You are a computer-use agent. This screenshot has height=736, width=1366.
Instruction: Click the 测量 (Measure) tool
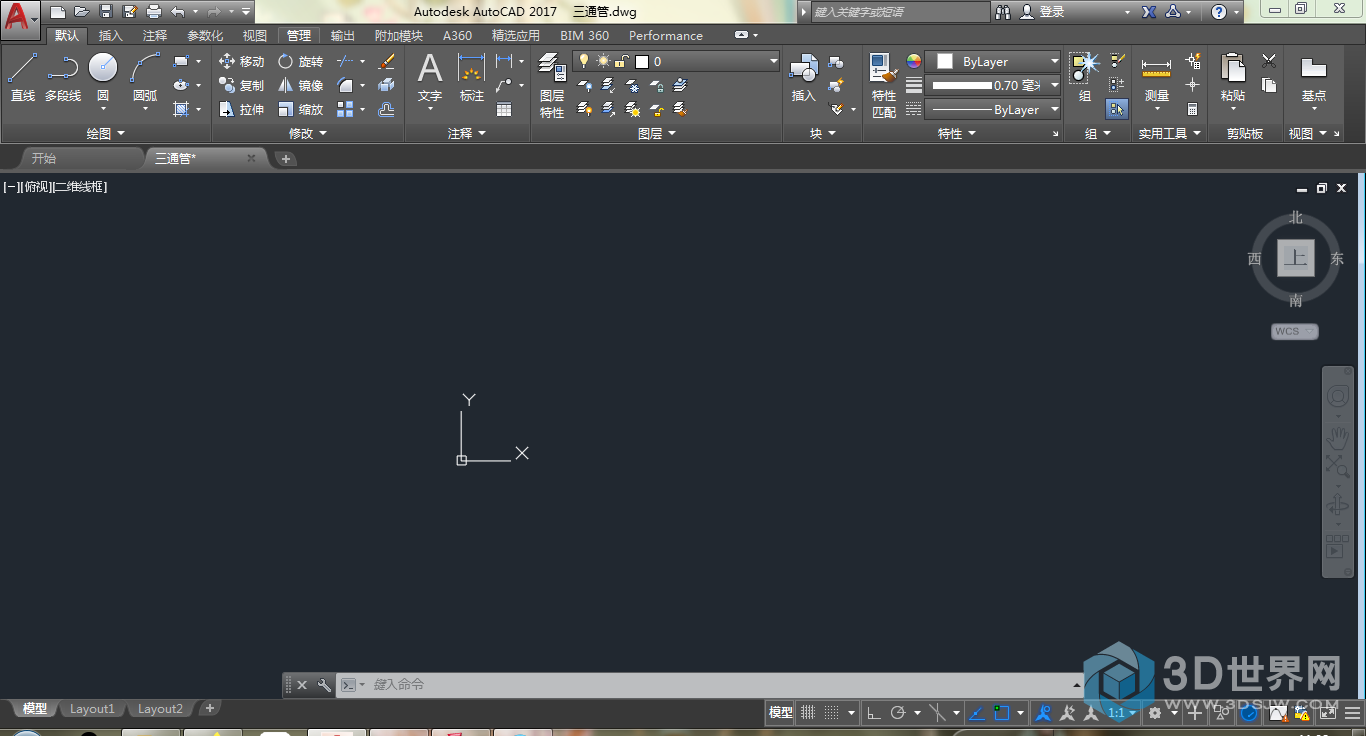[x=1157, y=78]
